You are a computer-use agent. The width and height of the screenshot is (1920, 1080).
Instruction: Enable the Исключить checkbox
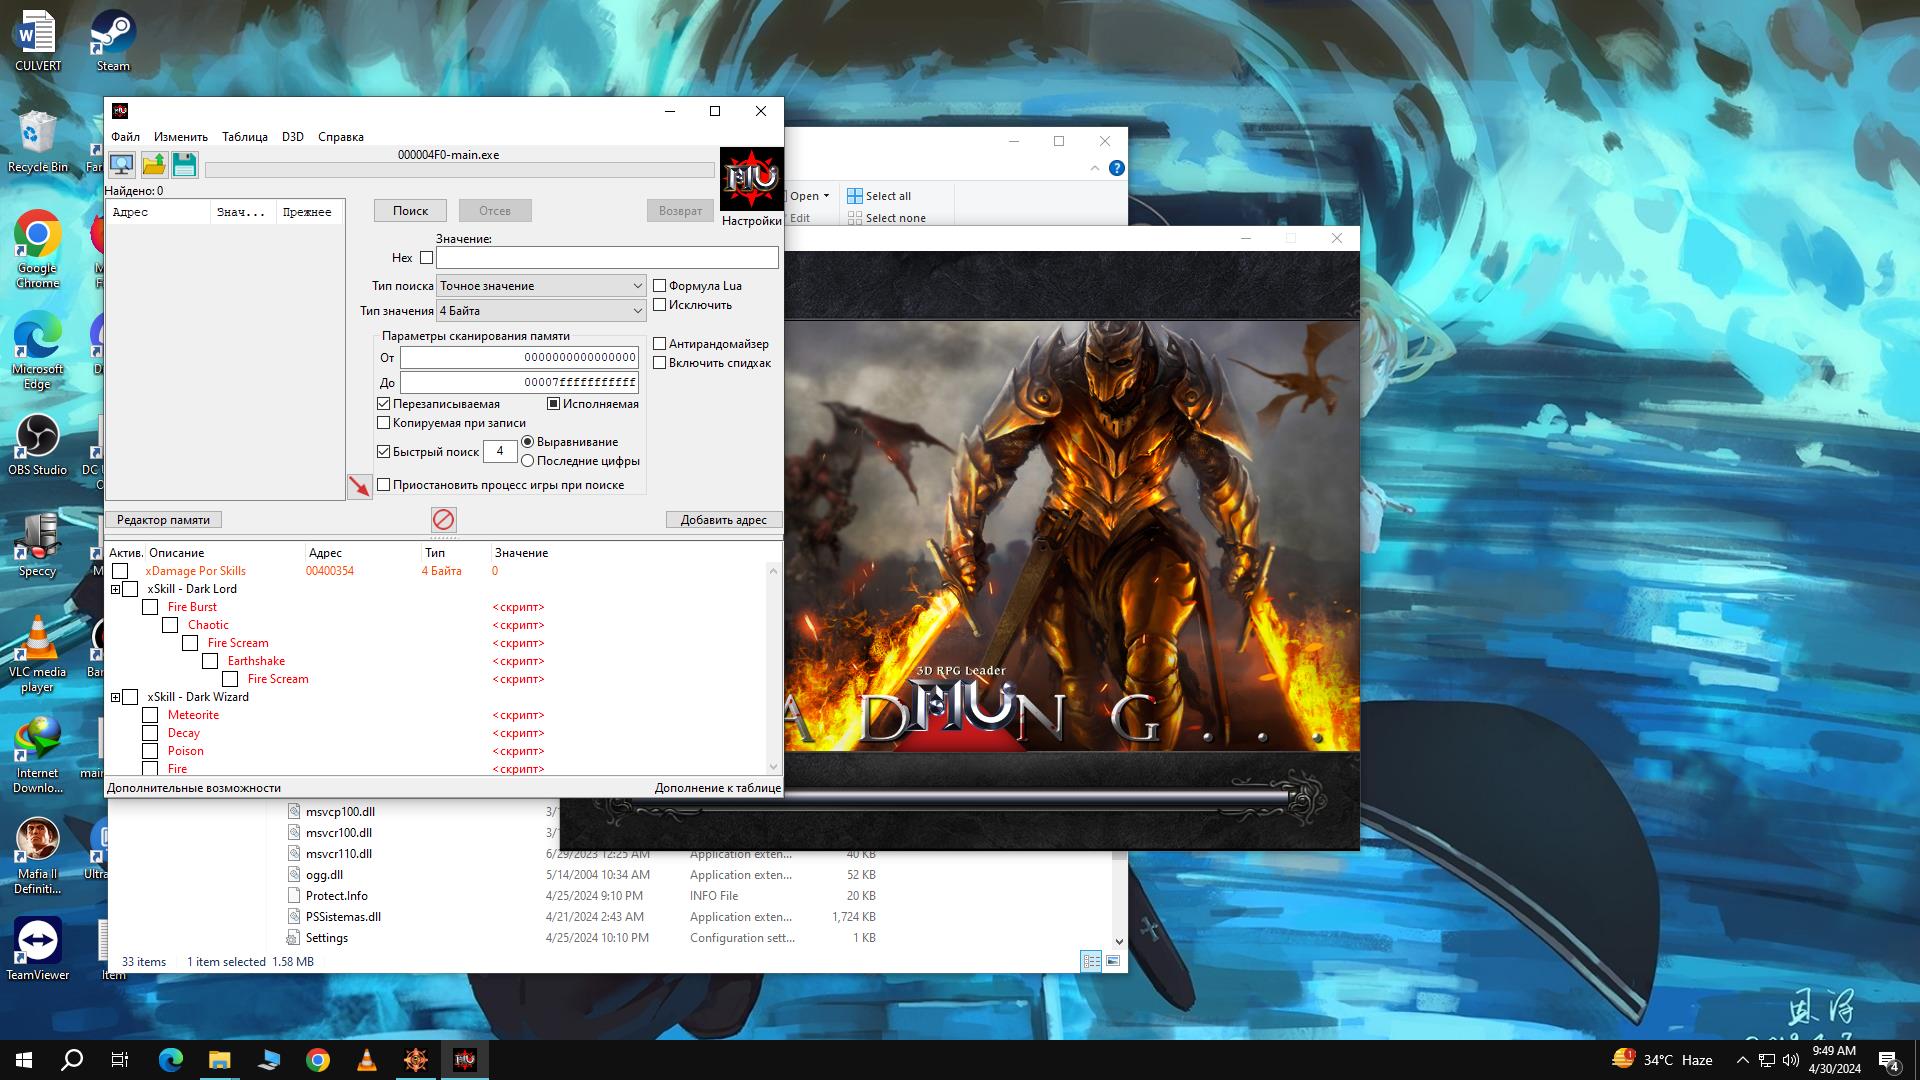659,305
